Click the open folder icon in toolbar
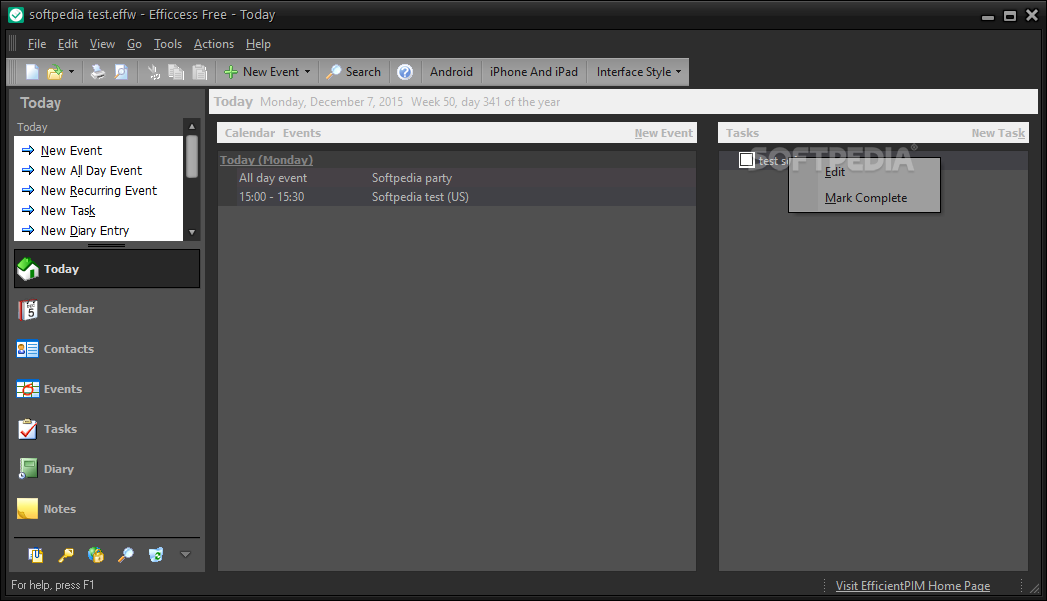1047x601 pixels. pos(55,72)
